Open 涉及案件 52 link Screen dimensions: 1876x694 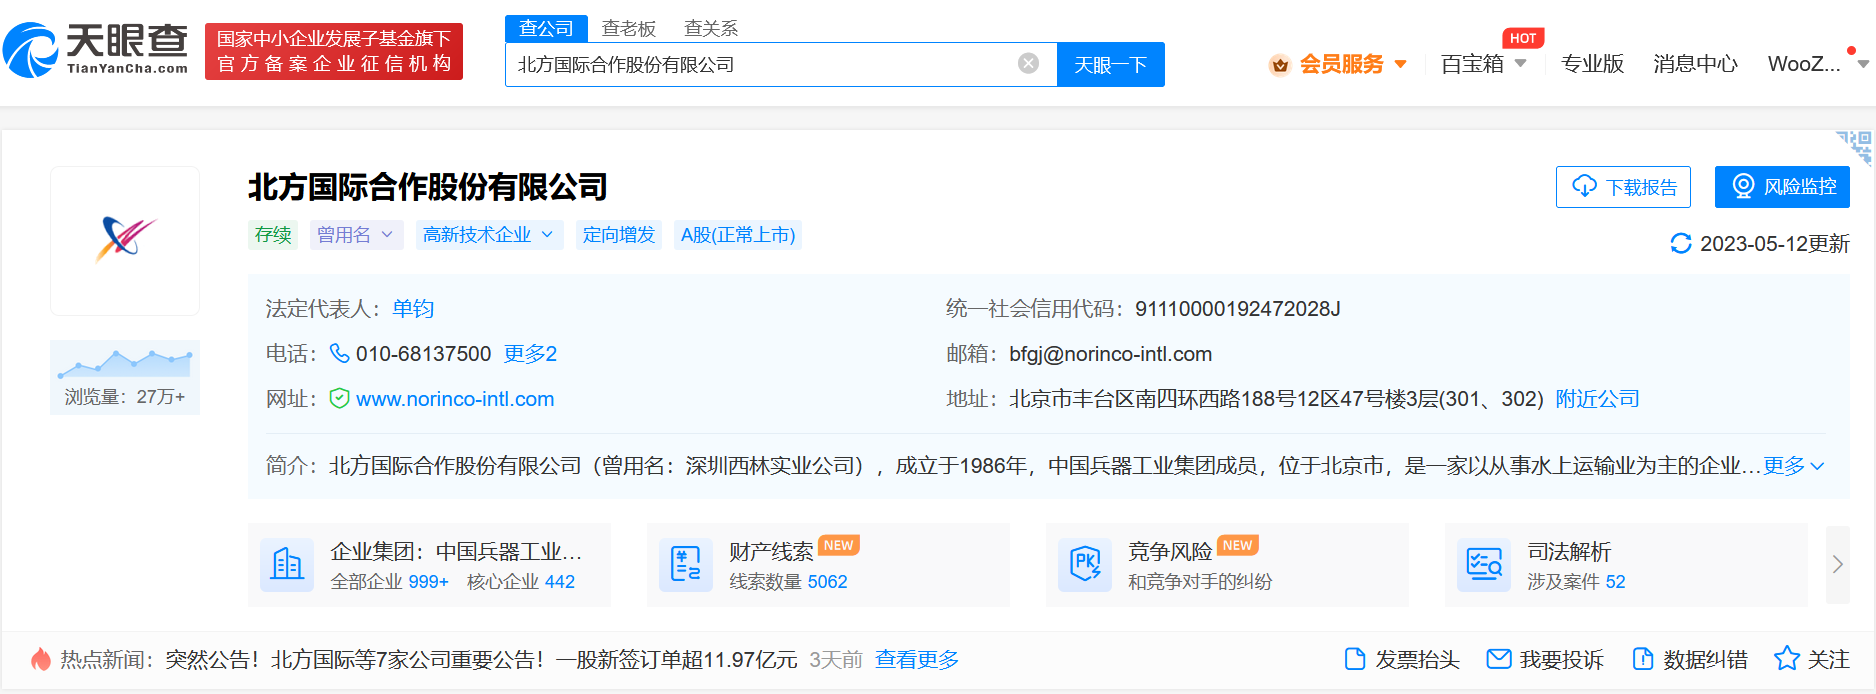click(x=1576, y=582)
